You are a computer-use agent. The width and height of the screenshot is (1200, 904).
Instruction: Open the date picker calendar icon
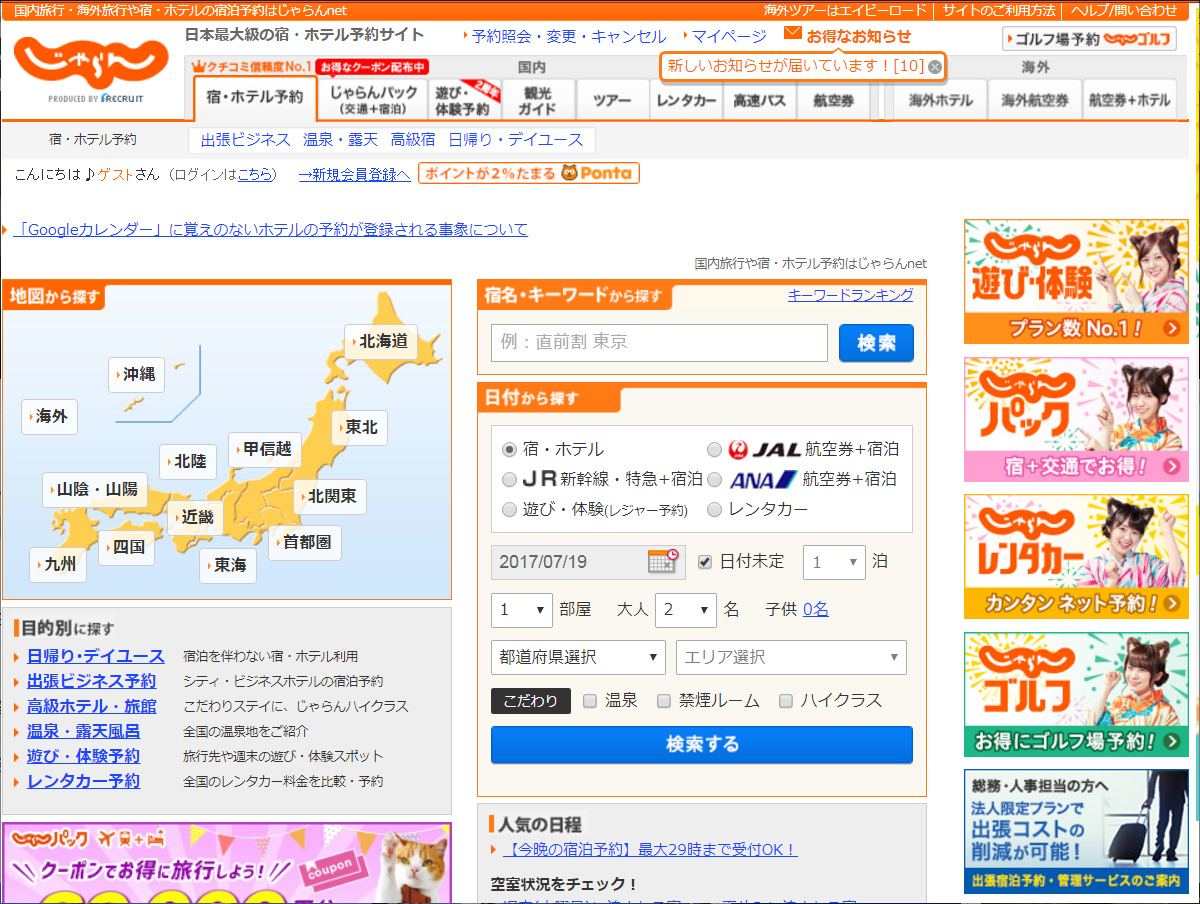click(x=663, y=561)
